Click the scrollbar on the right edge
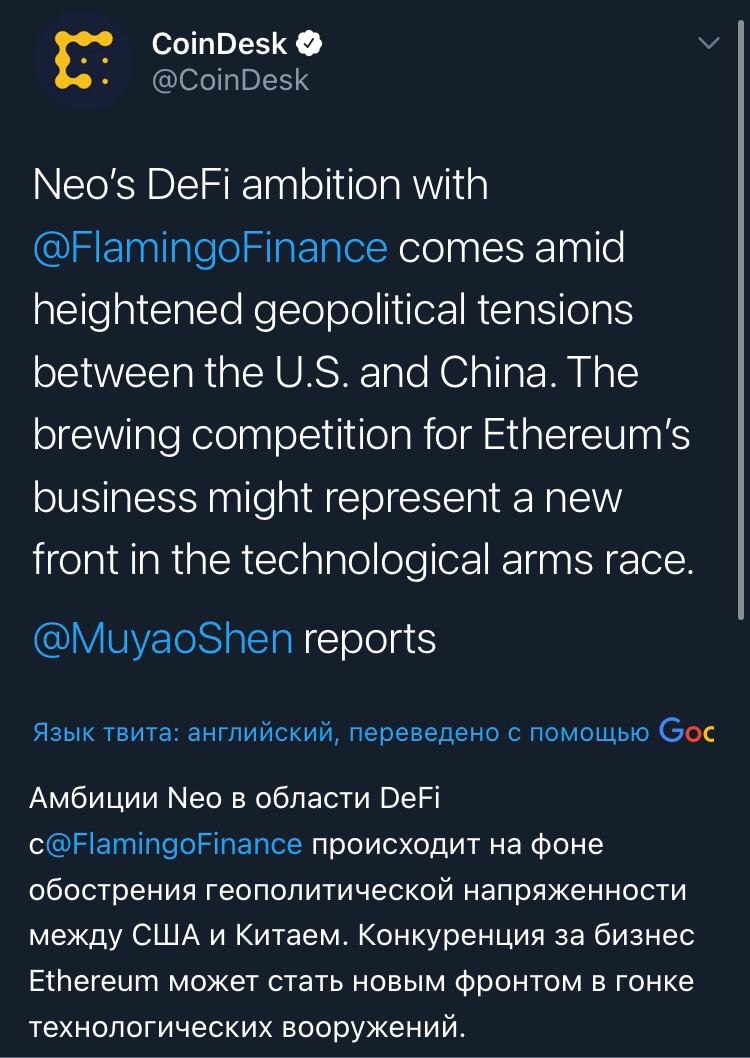750x1058 pixels. tap(742, 300)
